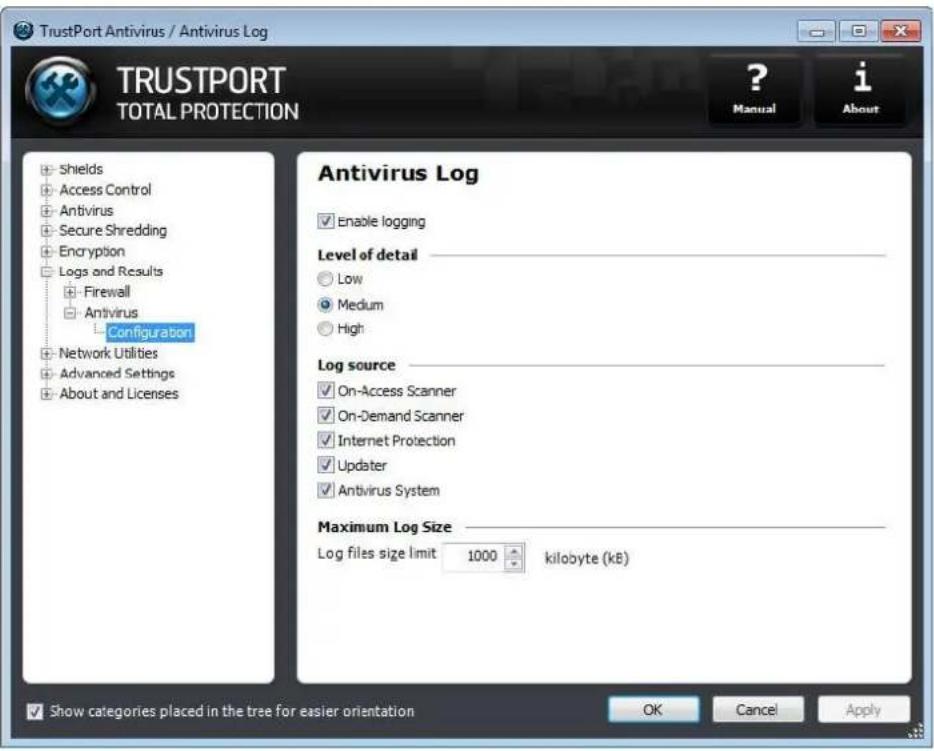This screenshot has height=751, width=934.
Task: Minimize the TrustPort window
Action: tap(816, 32)
